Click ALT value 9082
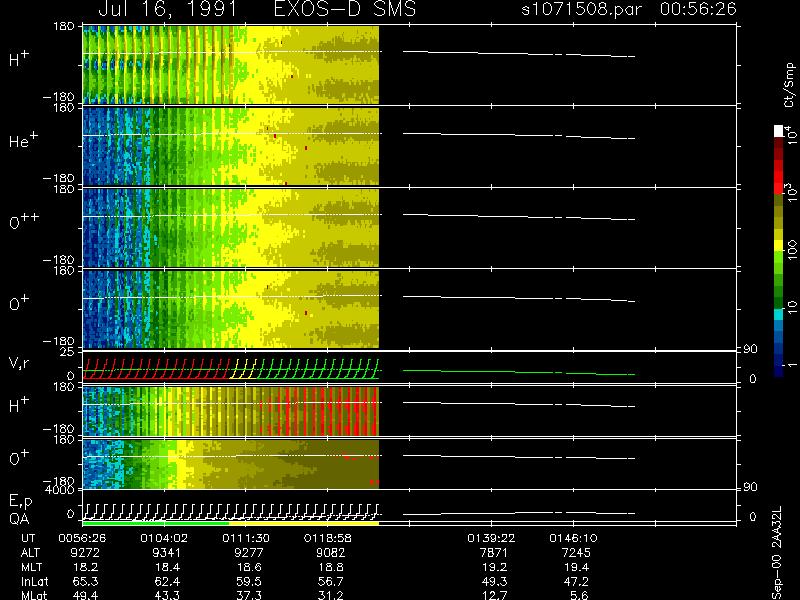 click(x=330, y=553)
